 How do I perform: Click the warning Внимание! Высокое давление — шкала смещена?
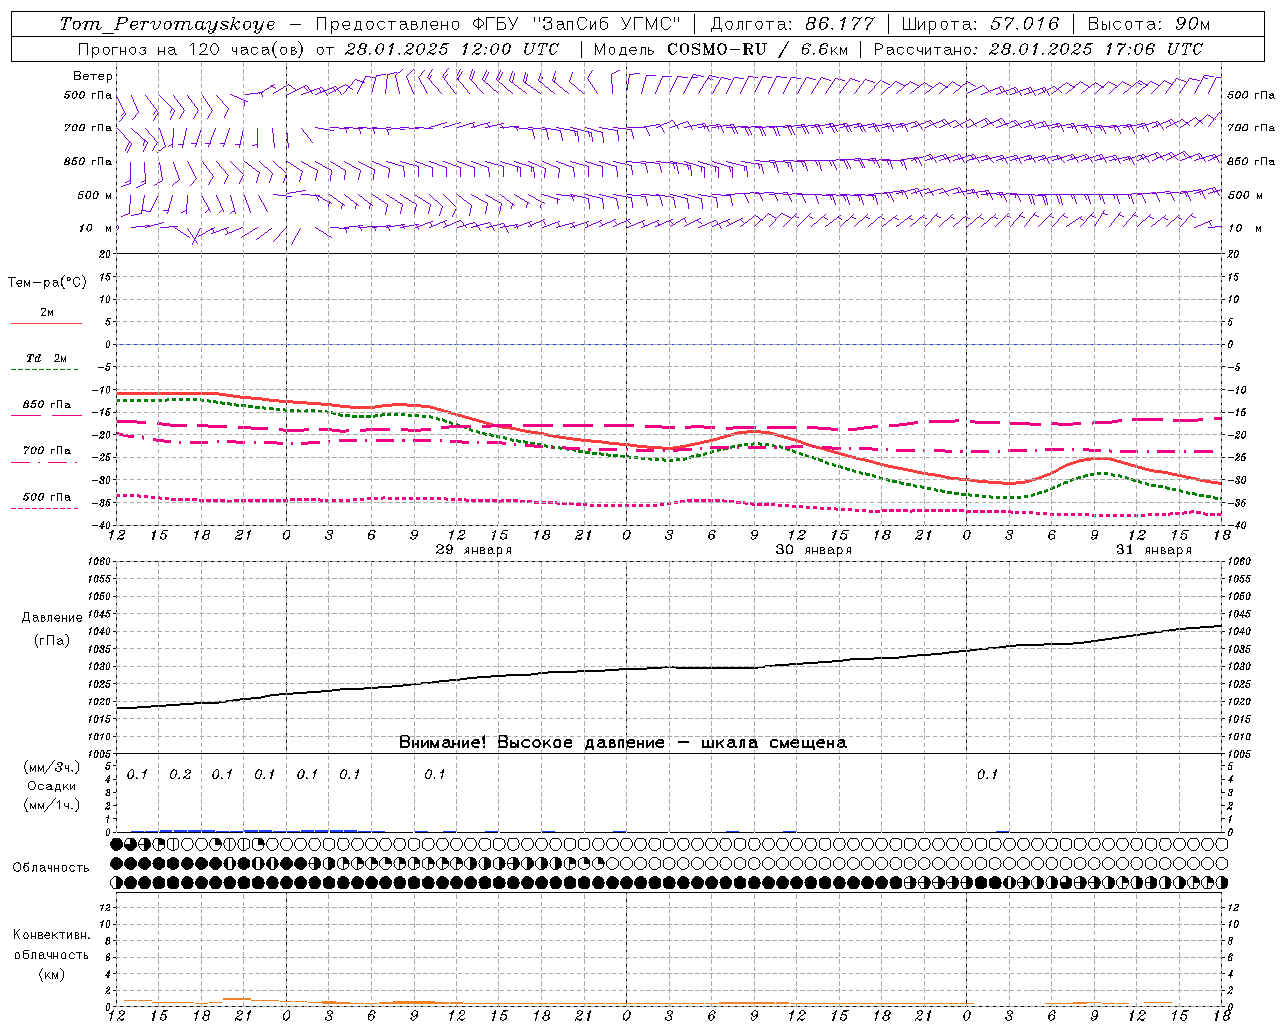[x=622, y=742]
